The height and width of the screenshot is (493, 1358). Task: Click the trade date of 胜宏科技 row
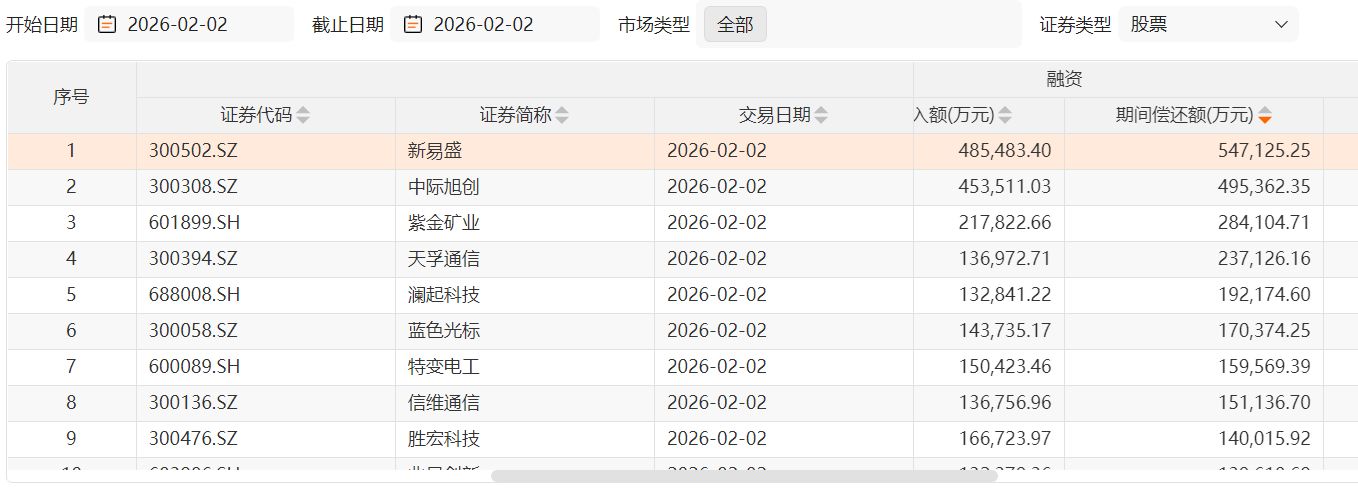tap(717, 440)
